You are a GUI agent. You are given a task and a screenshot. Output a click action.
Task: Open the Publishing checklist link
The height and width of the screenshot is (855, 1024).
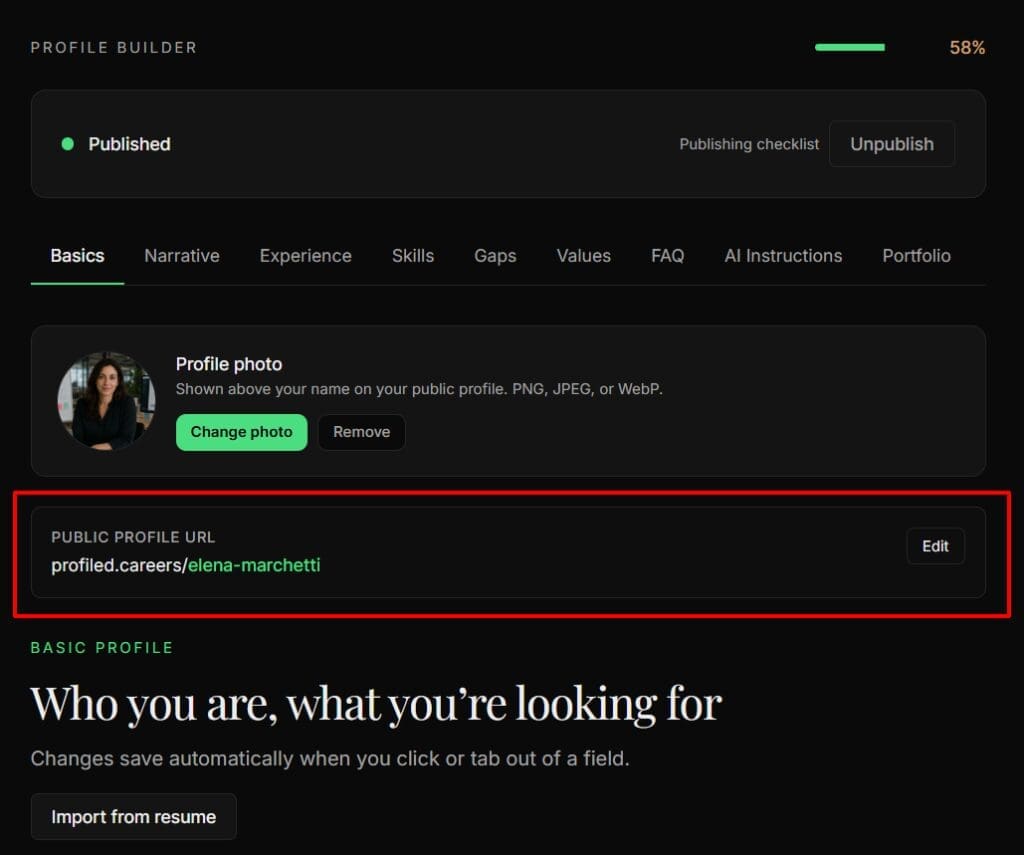[748, 144]
